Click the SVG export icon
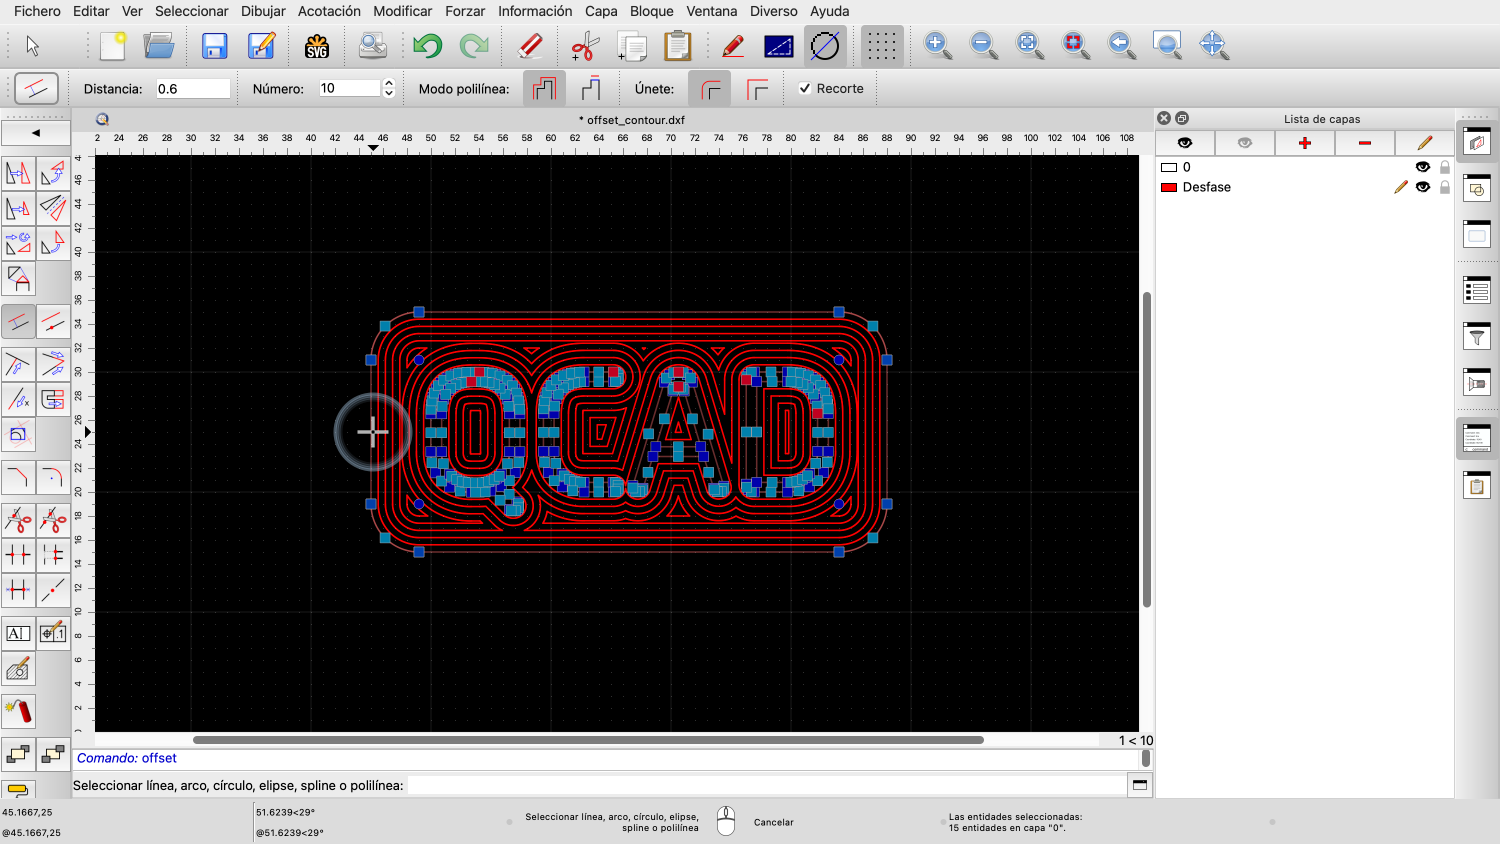The width and height of the screenshot is (1500, 844). 317,46
